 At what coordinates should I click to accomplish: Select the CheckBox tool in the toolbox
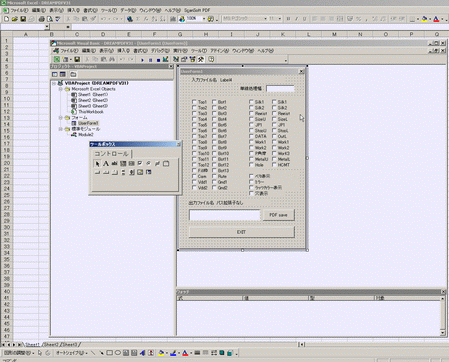click(x=140, y=163)
